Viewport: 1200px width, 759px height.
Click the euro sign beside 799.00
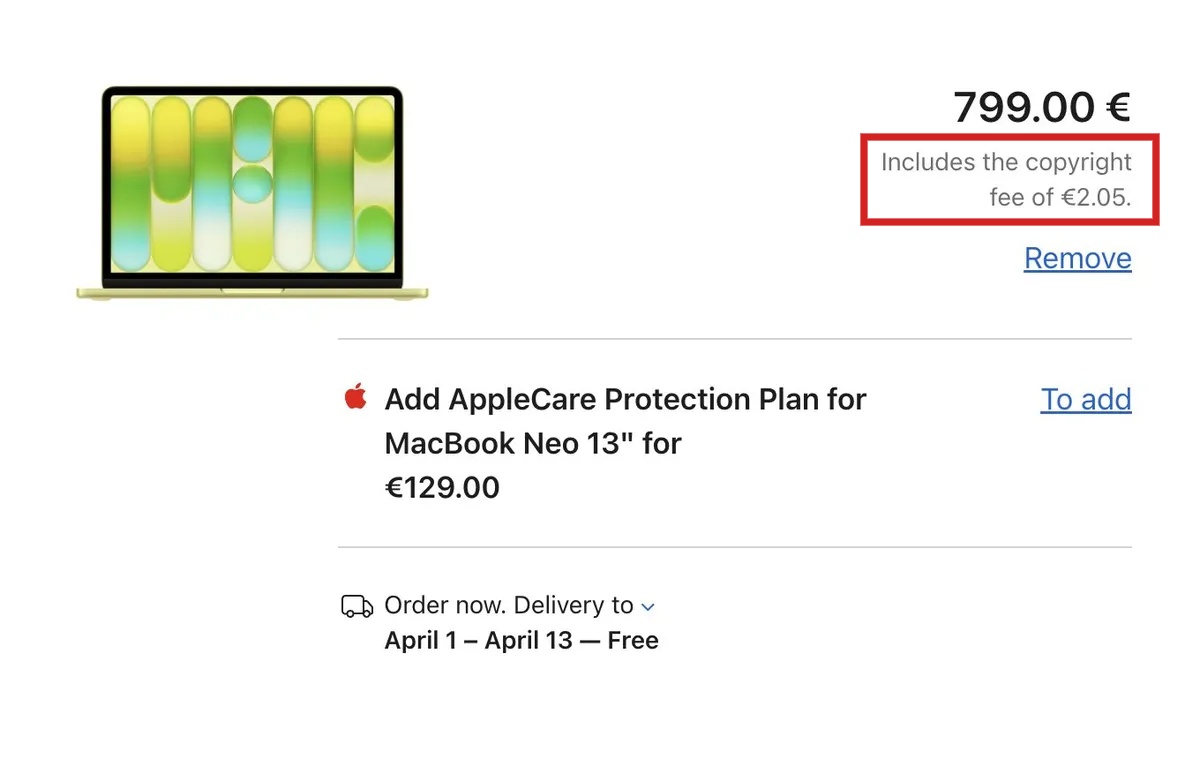[x=1118, y=107]
